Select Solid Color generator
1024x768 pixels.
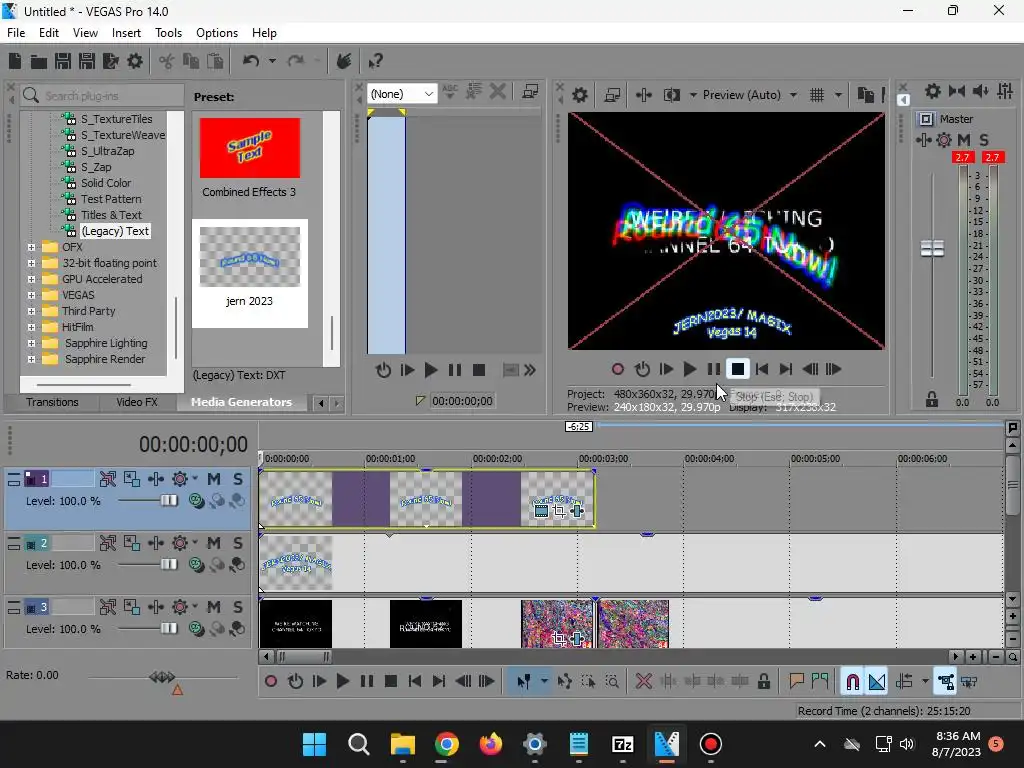pyautogui.click(x=106, y=184)
